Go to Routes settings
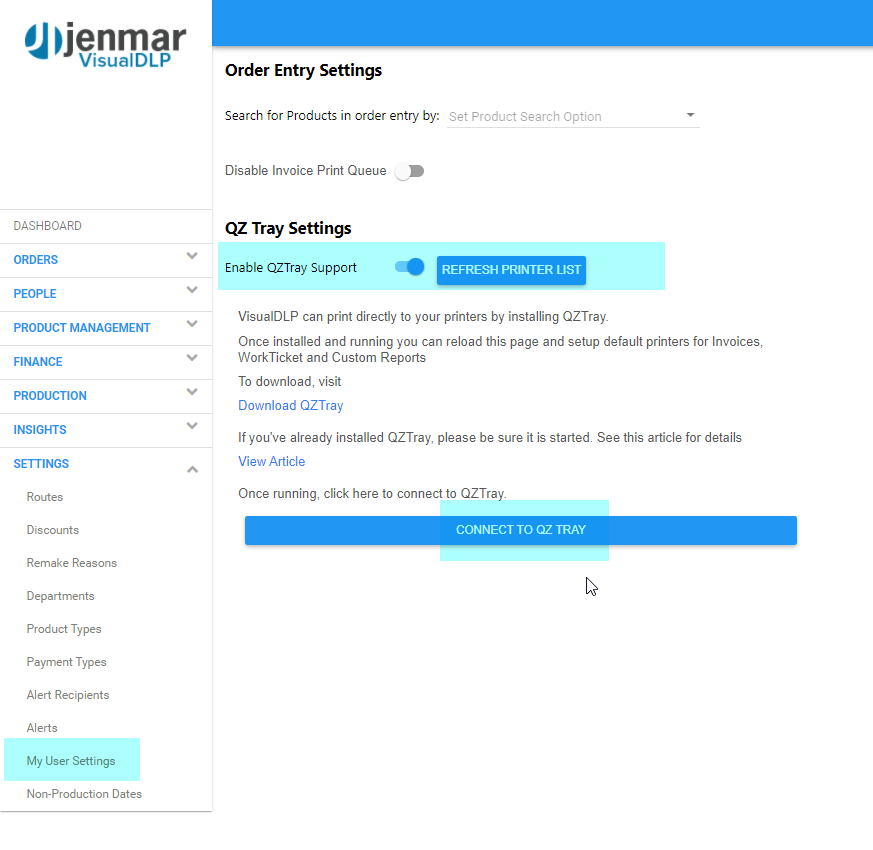 pyautogui.click(x=45, y=497)
